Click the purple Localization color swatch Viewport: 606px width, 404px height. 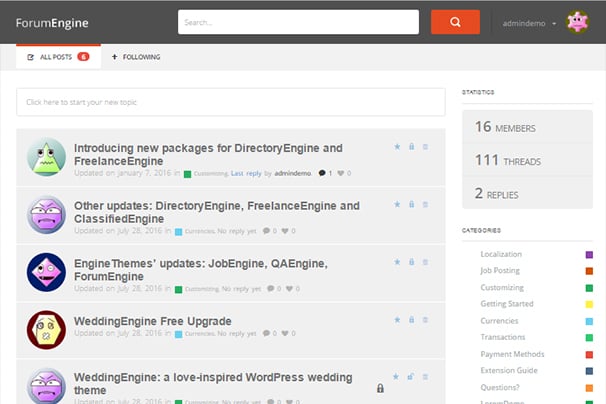589,254
